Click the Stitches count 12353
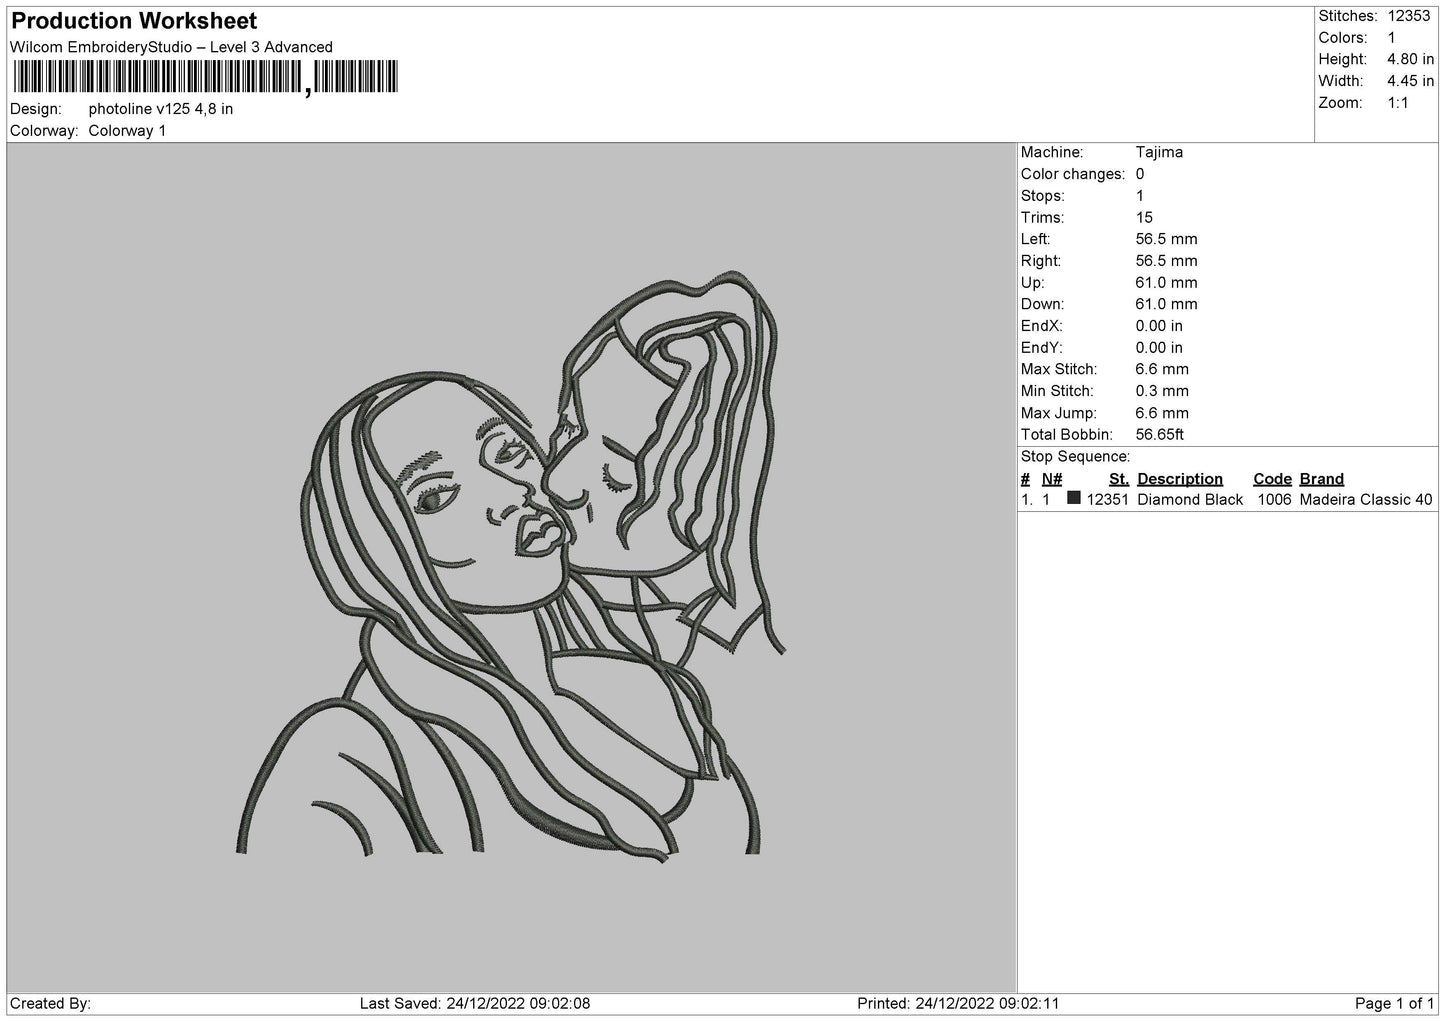The width and height of the screenshot is (1445, 1021). (1409, 16)
